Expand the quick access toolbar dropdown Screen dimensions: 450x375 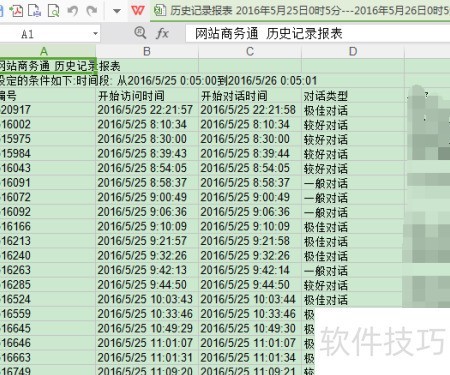(x=117, y=11)
